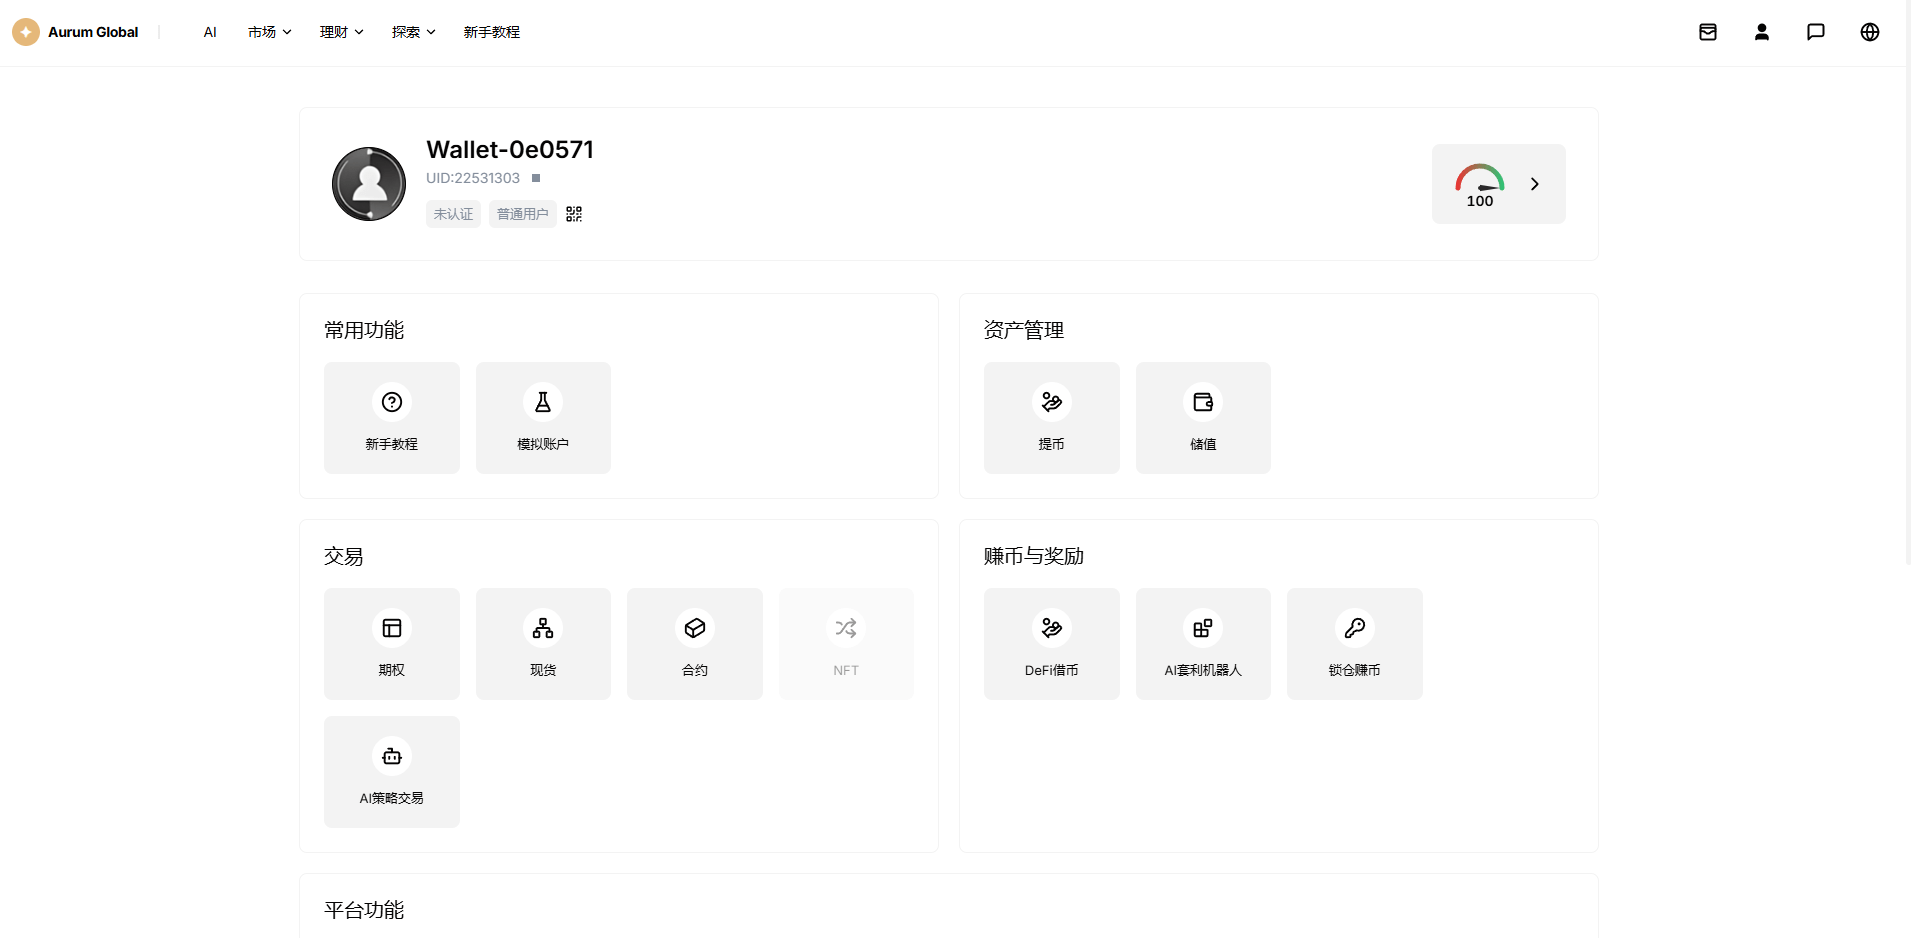1911x938 pixels.
Task: Click the user profile icon in header
Action: click(1762, 32)
